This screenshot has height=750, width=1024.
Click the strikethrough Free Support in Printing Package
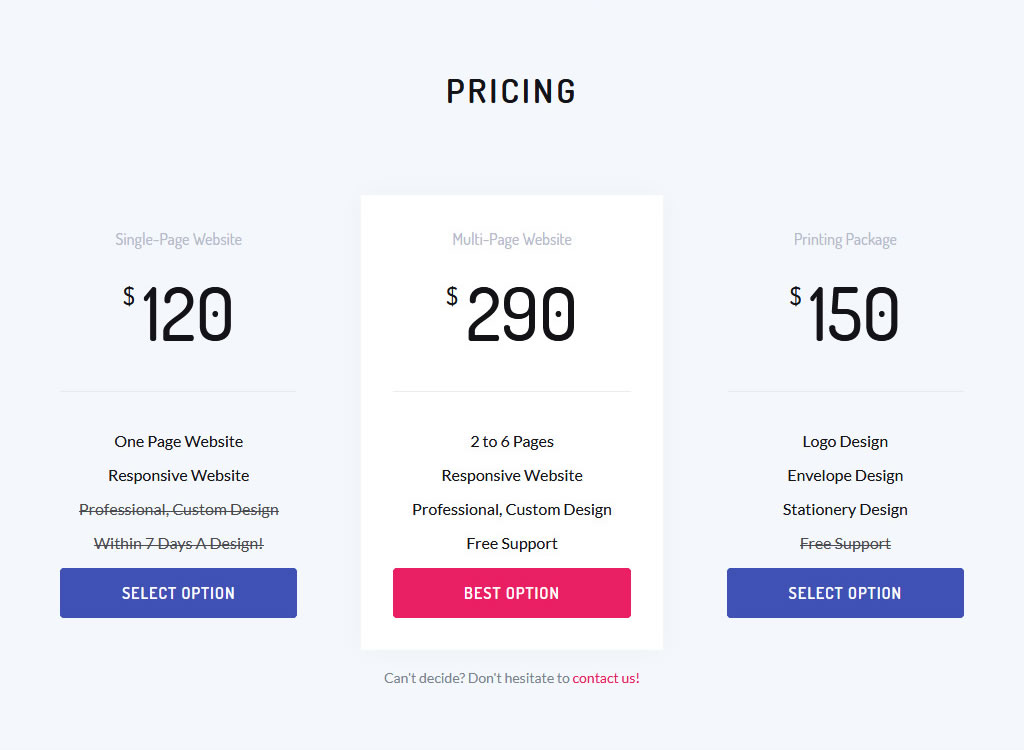coord(845,544)
